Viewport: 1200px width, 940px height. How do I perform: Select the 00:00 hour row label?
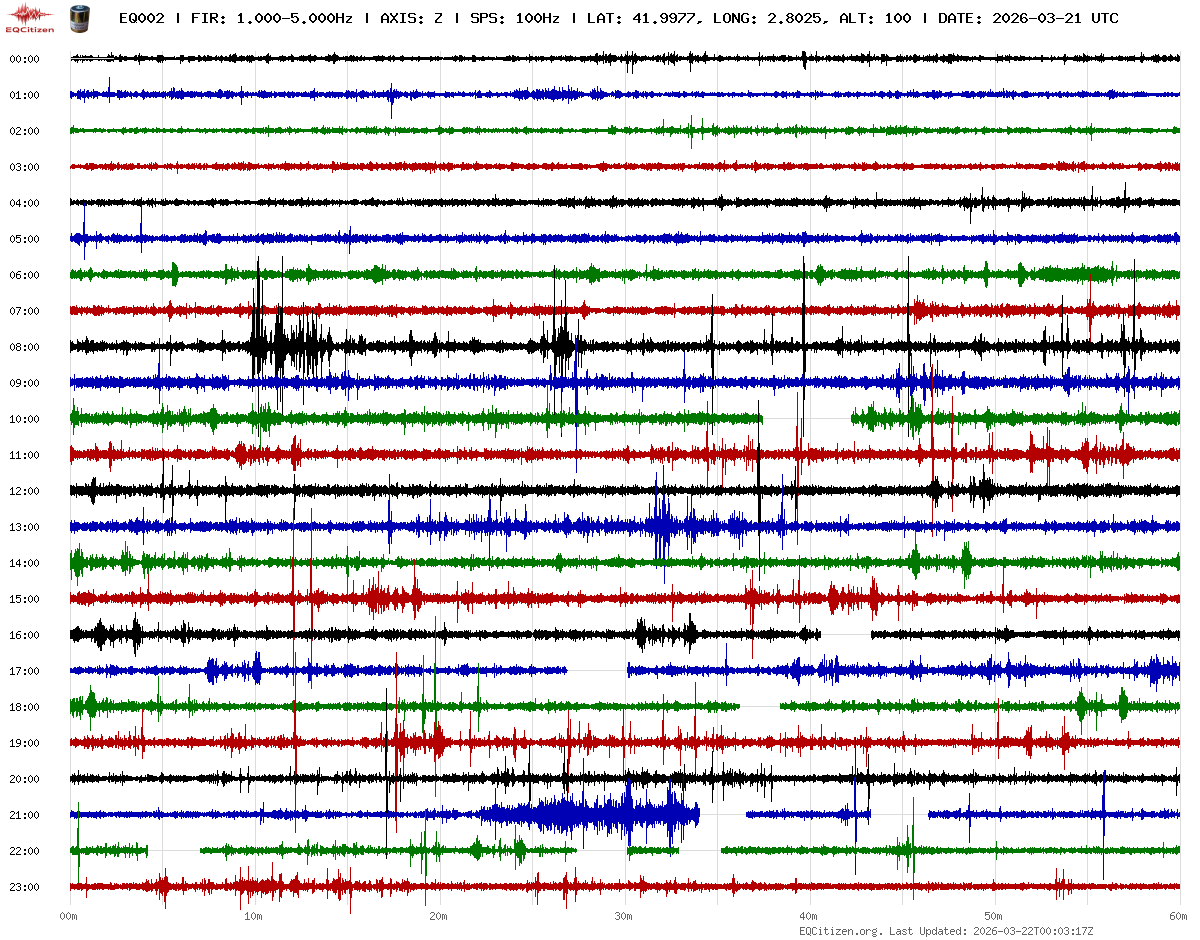coord(24,59)
